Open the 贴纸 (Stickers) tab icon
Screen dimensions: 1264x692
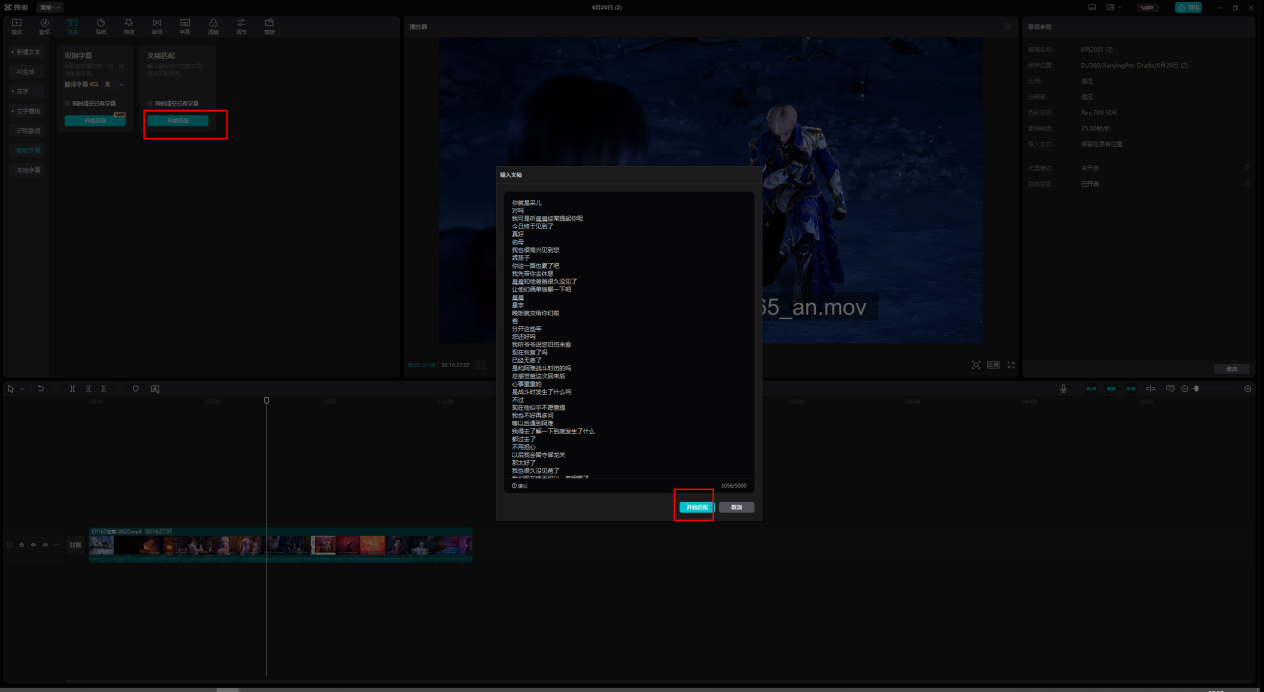click(101, 25)
